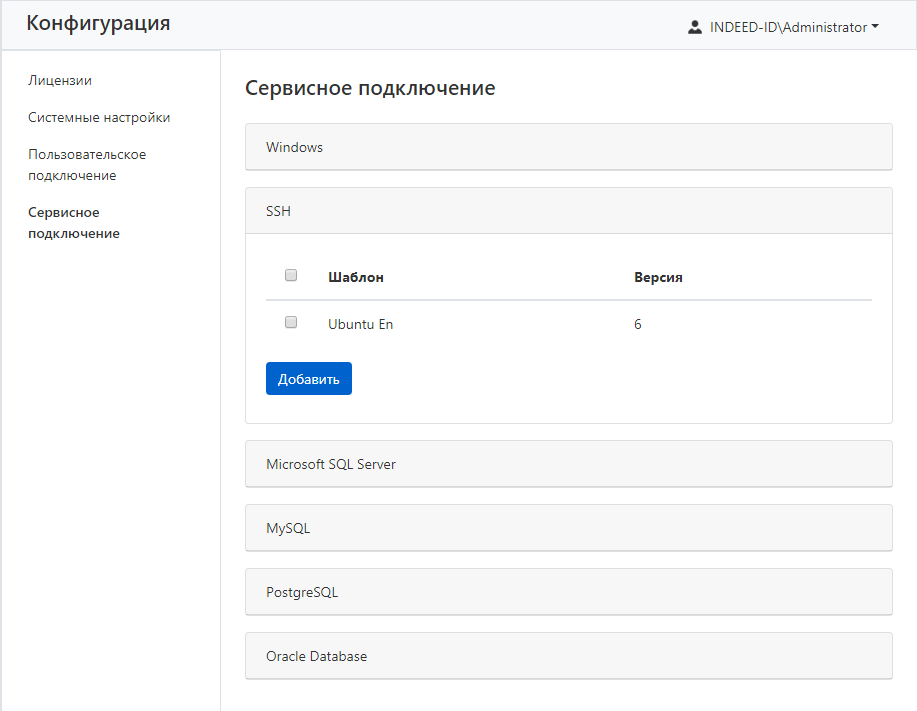Select Сервисное подключение in sidebar

[74, 223]
